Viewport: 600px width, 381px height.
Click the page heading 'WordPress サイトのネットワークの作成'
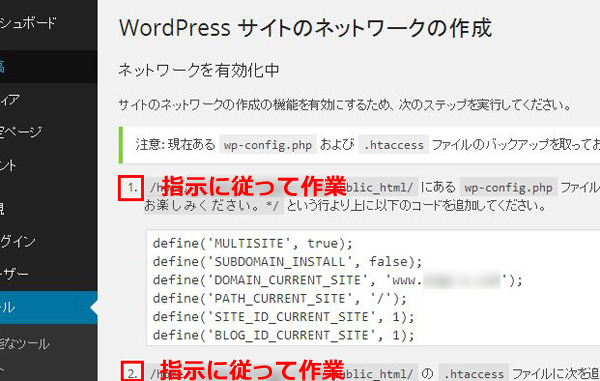click(x=305, y=28)
